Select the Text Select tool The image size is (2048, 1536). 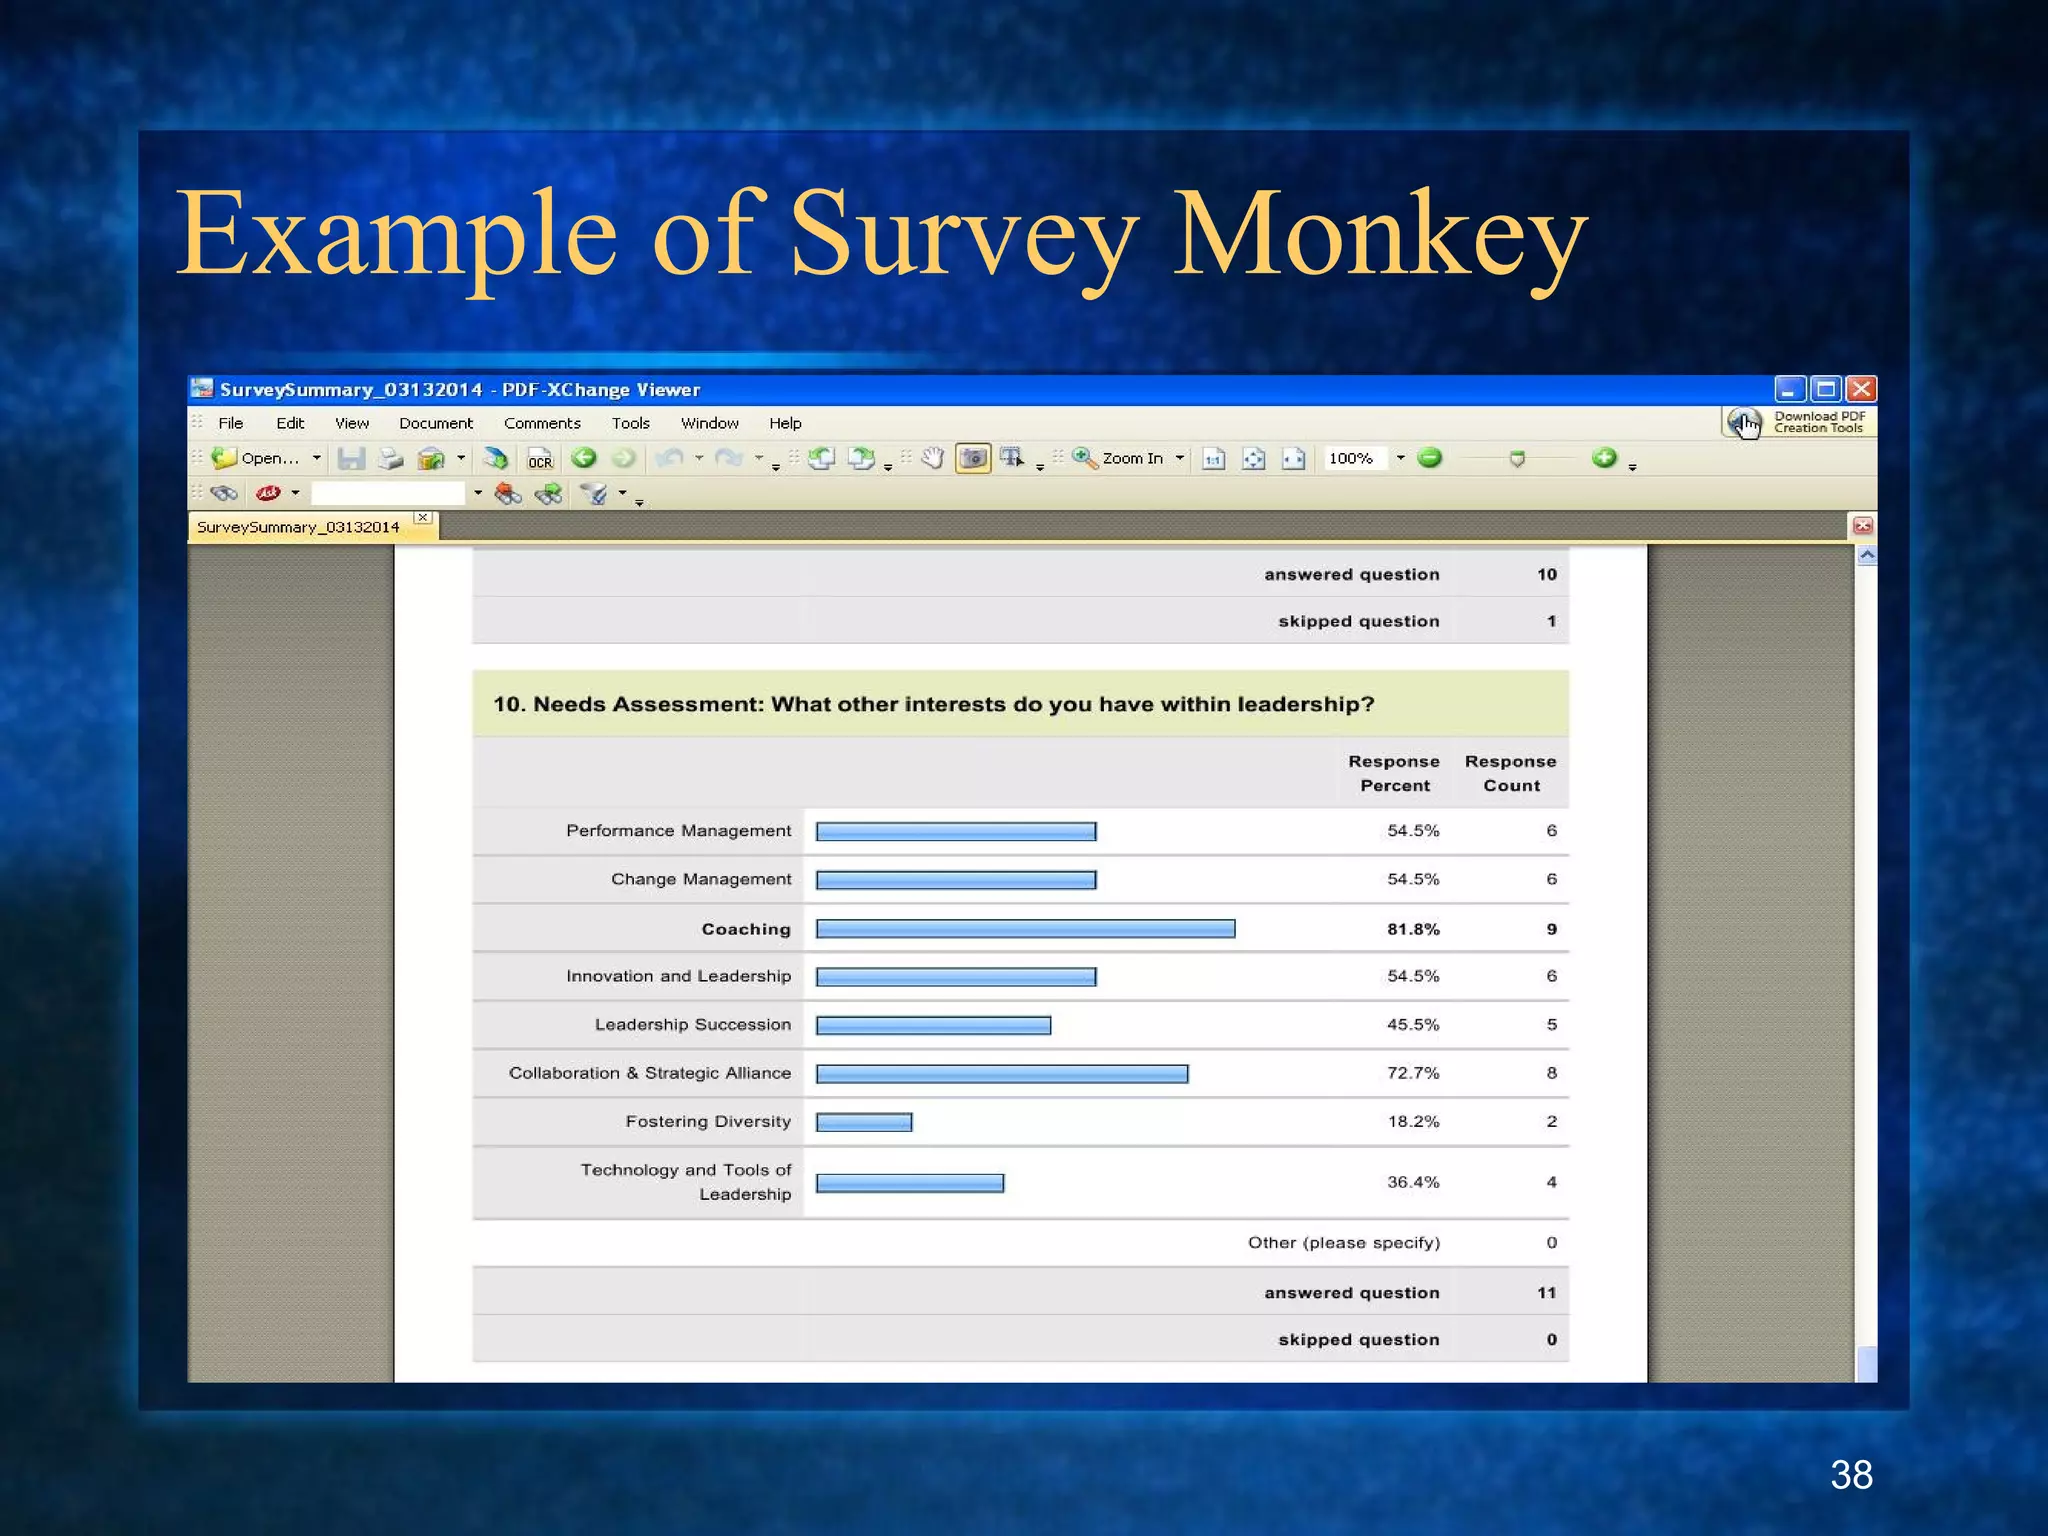(1012, 458)
